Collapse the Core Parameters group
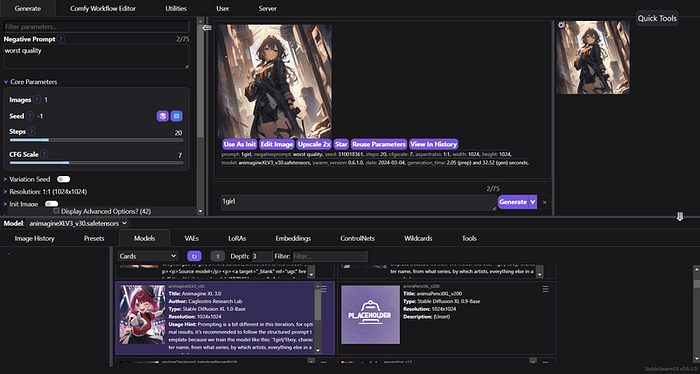 coord(6,82)
